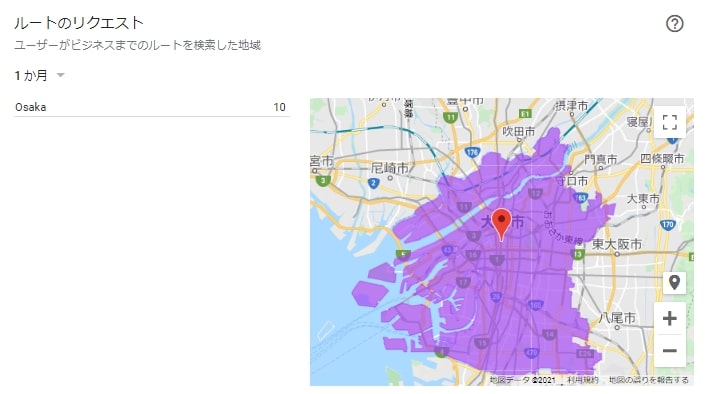706x394 pixels.
Task: Click the 尼崎市 label on map
Action: point(389,168)
